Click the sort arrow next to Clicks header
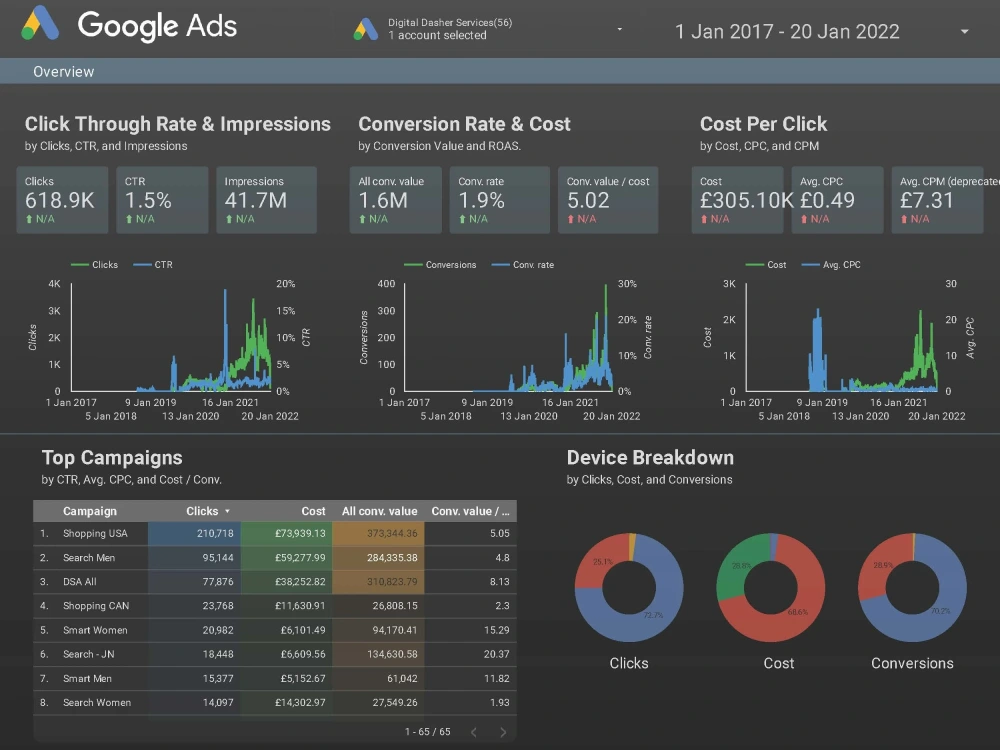The image size is (1000, 750). point(227,511)
